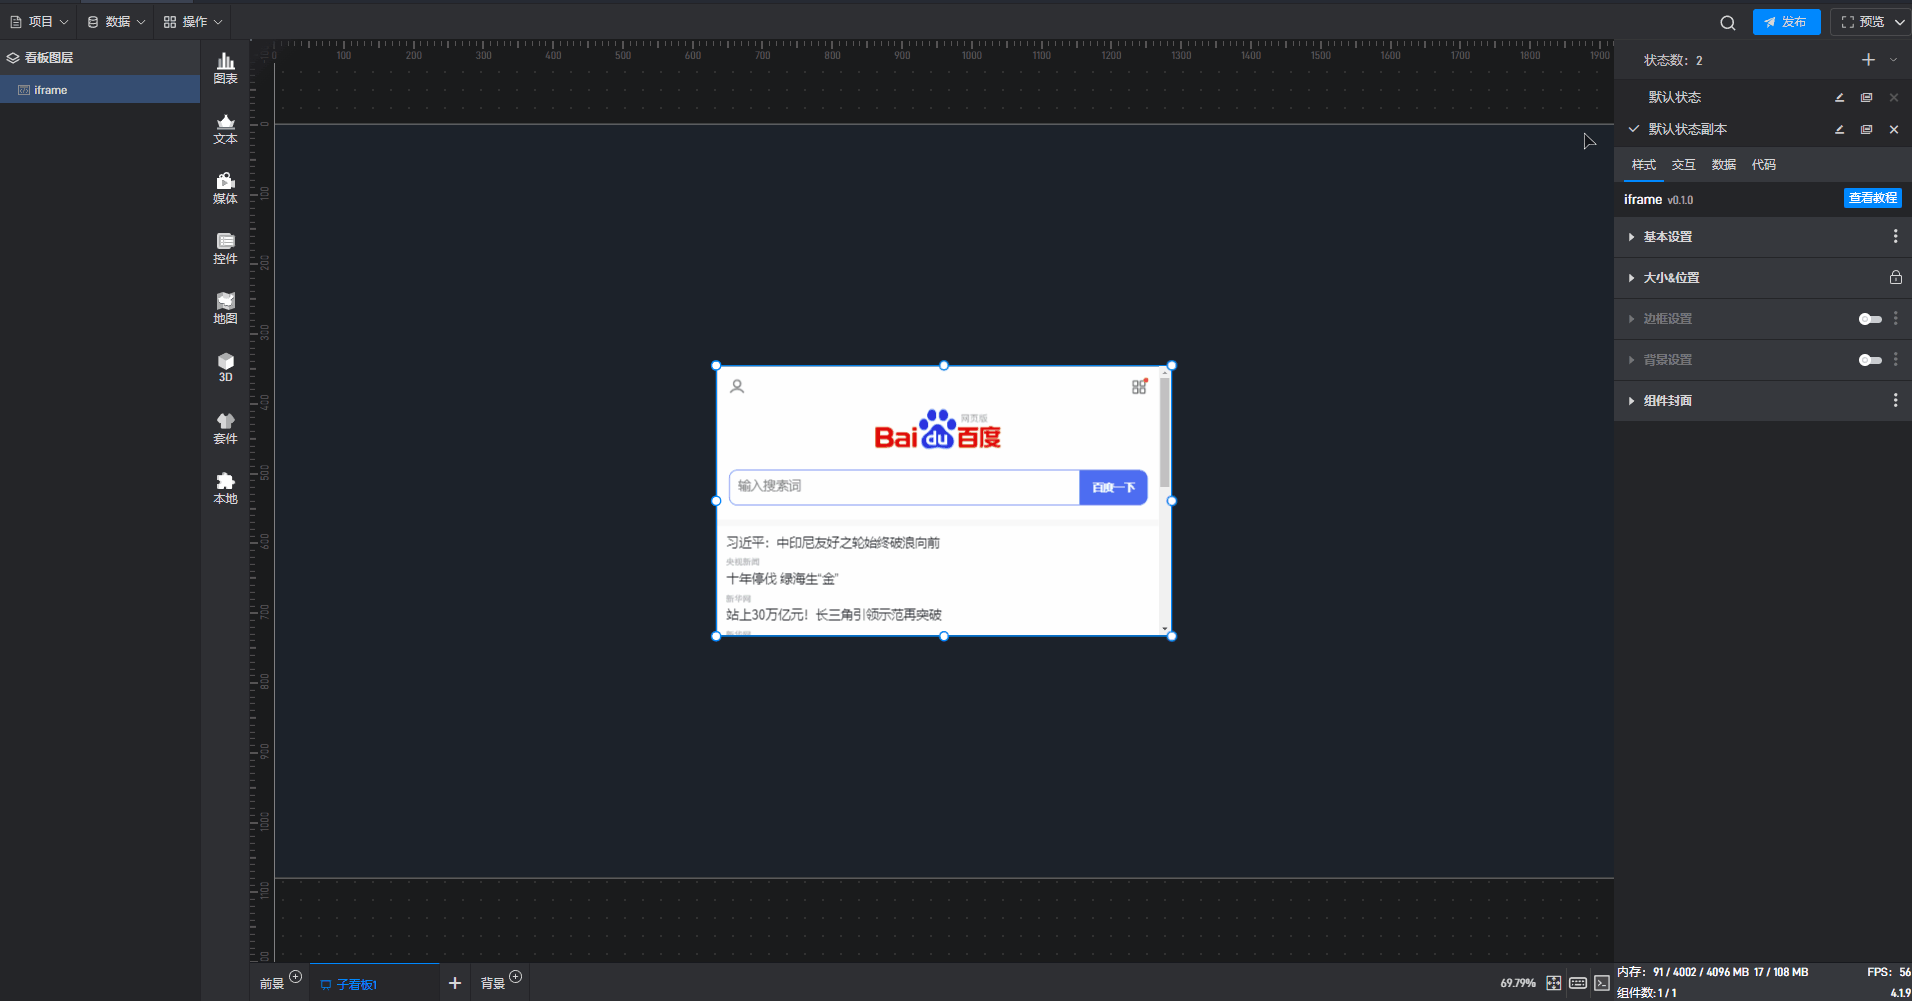
Task: Click the 套件 kit component icon
Action: point(225,428)
